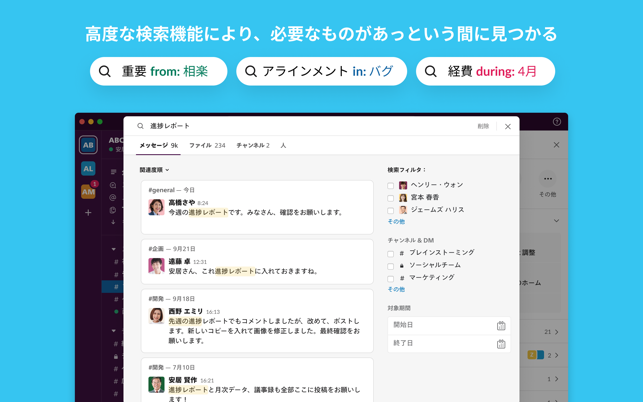Image resolution: width=643 pixels, height=402 pixels.
Task: Close the search dialog with X
Action: point(508,127)
